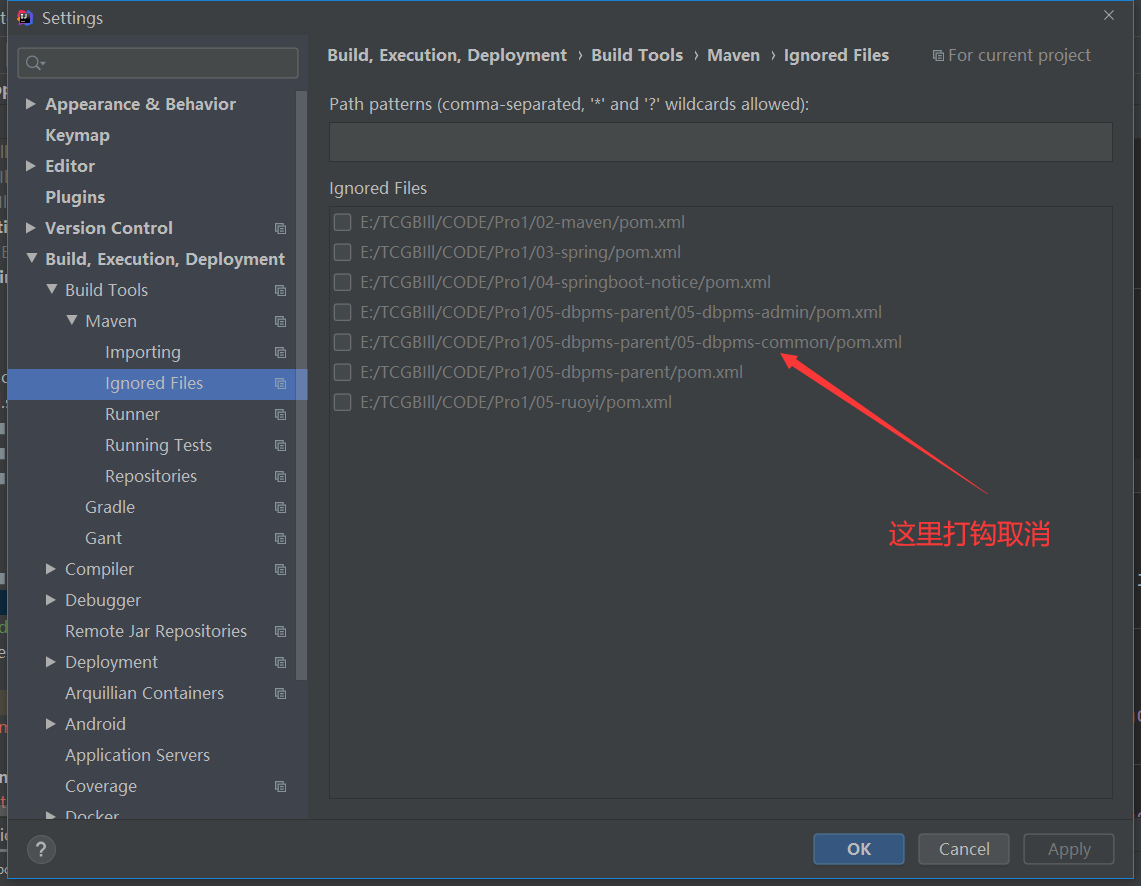Click project-level icon beside Runner
1141x886 pixels.
(280, 415)
